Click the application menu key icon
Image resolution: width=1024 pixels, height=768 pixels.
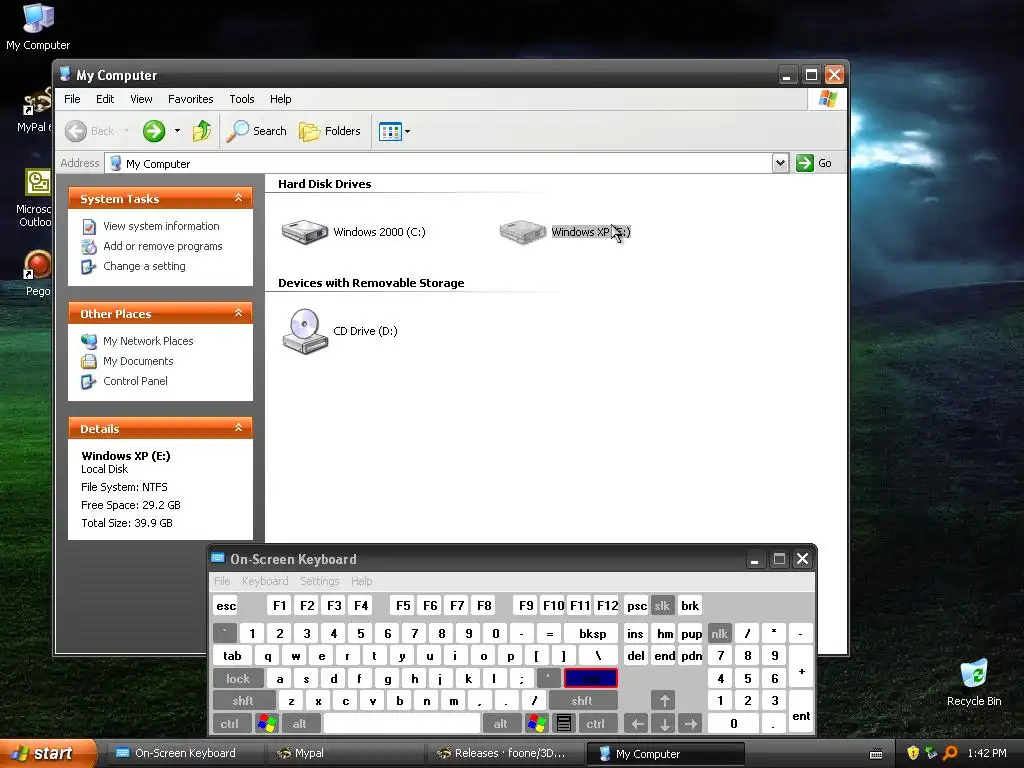564,724
